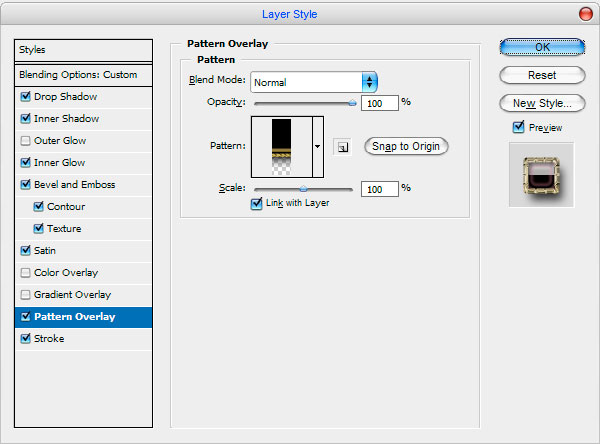The height and width of the screenshot is (444, 600).
Task: Click the Blend Mode stepper arrows
Action: coord(370,82)
